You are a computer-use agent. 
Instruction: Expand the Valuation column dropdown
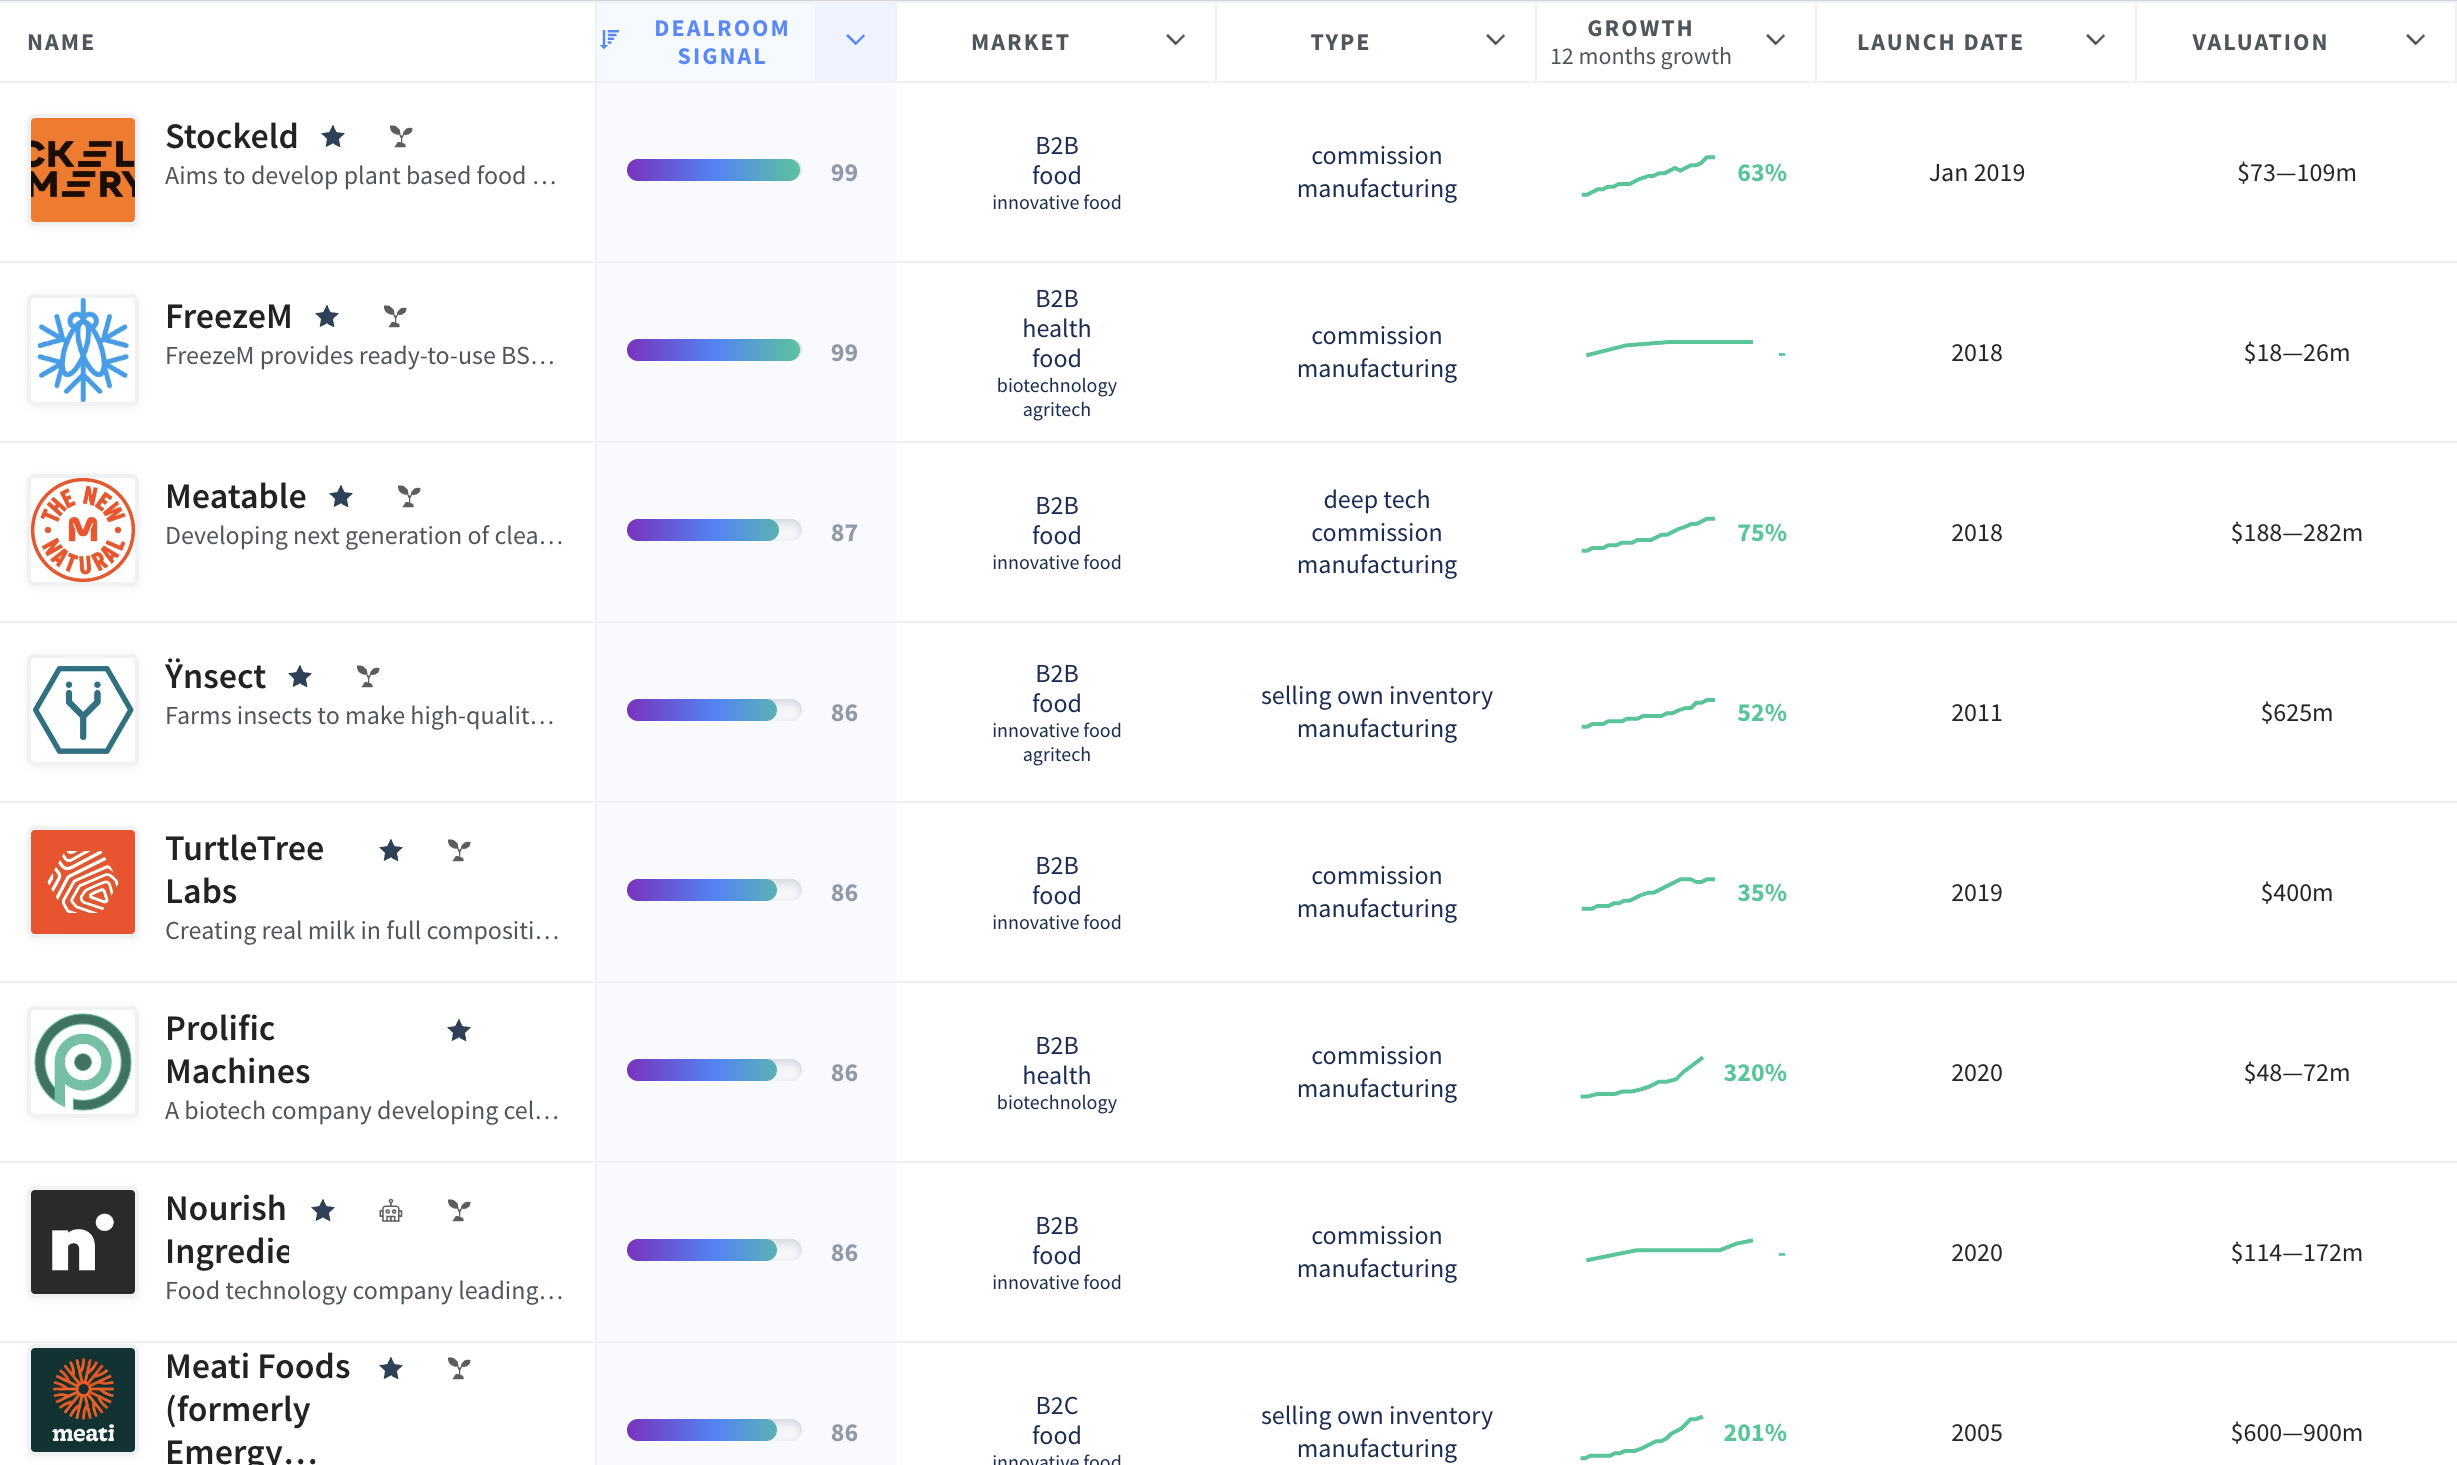pos(2416,40)
